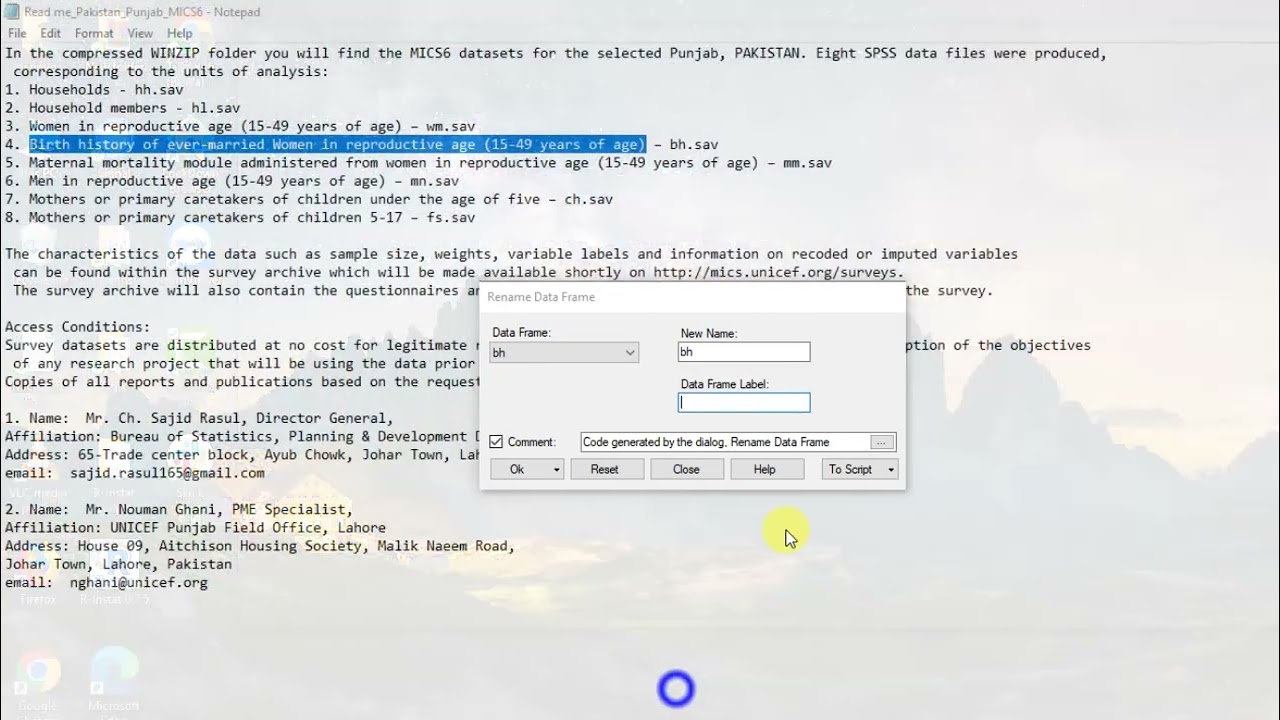This screenshot has width=1280, height=720.
Task: Open the Format menu in Notepad
Action: point(94,33)
